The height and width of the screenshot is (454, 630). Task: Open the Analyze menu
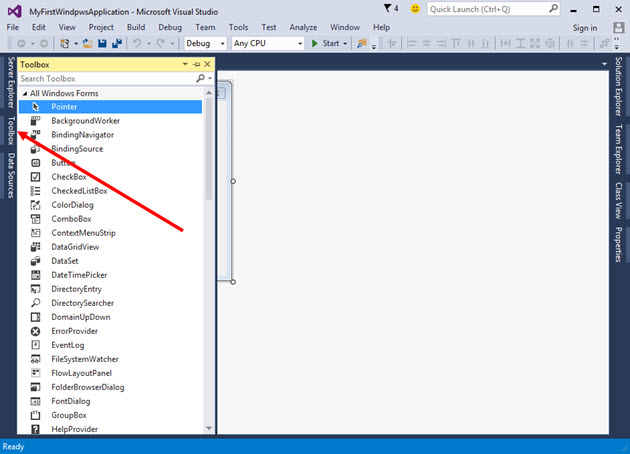(303, 27)
